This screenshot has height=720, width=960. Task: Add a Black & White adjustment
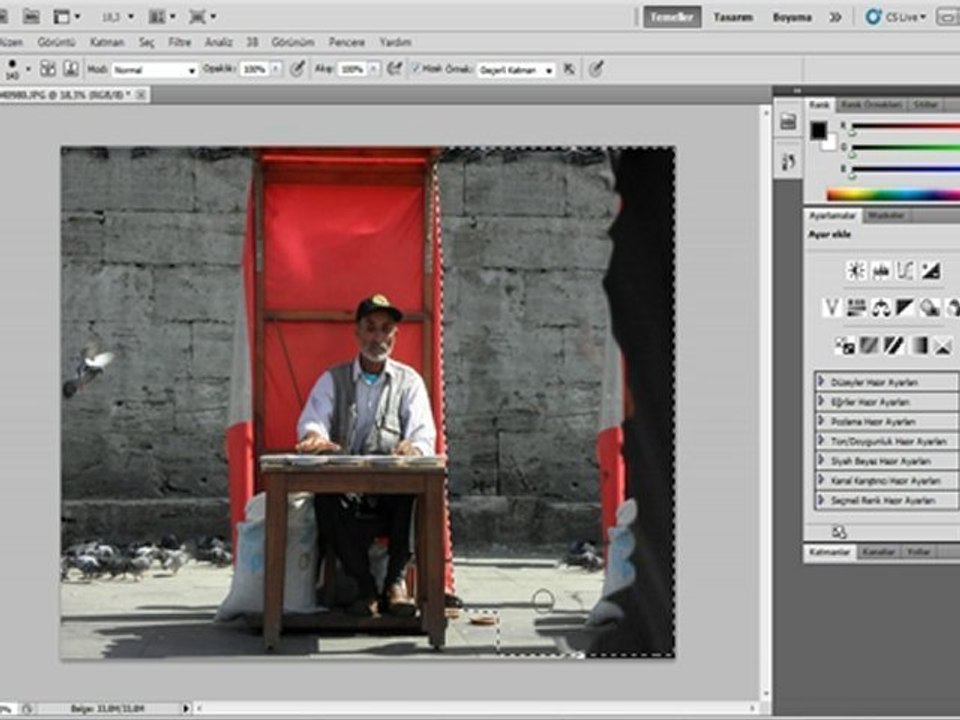coord(905,307)
